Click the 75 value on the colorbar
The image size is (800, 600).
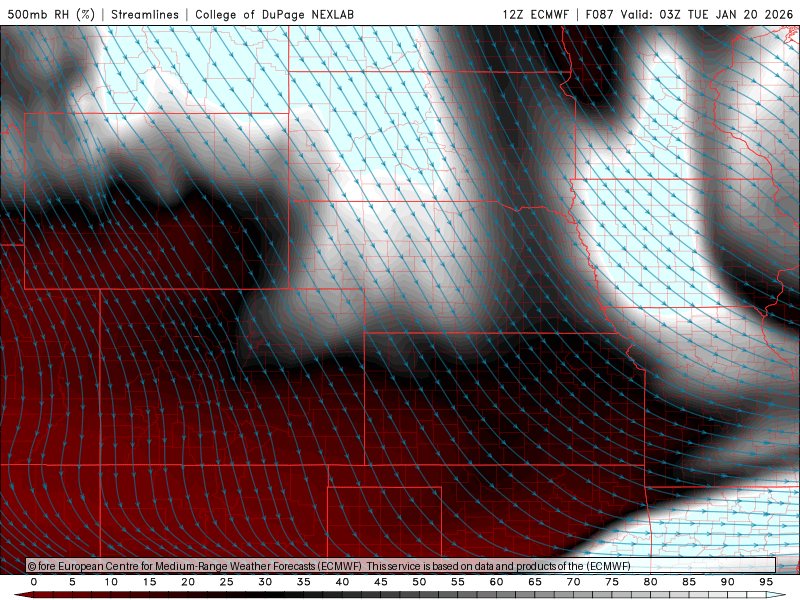[612, 582]
